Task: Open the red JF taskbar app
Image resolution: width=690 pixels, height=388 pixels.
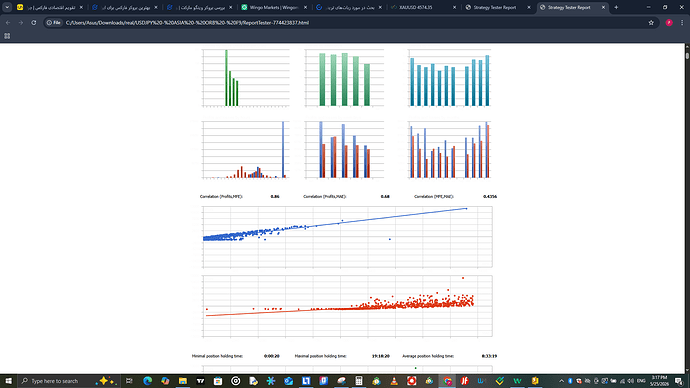Action: pos(465,381)
